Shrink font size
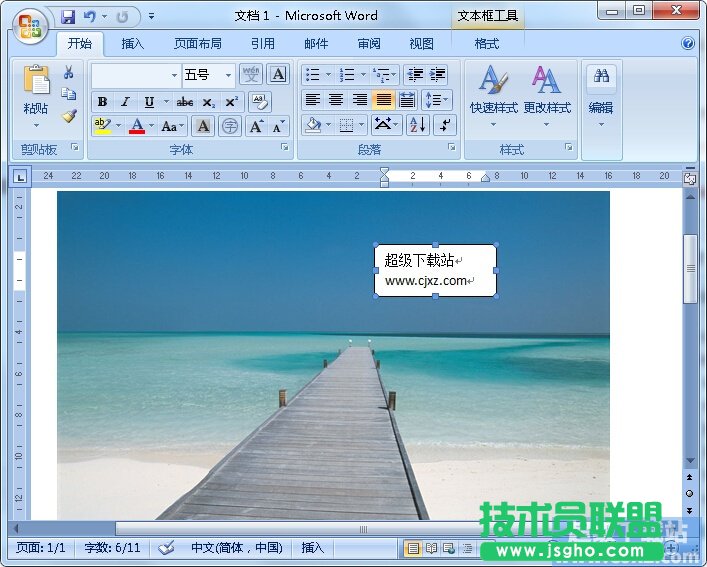This screenshot has width=707, height=567. coord(279,126)
